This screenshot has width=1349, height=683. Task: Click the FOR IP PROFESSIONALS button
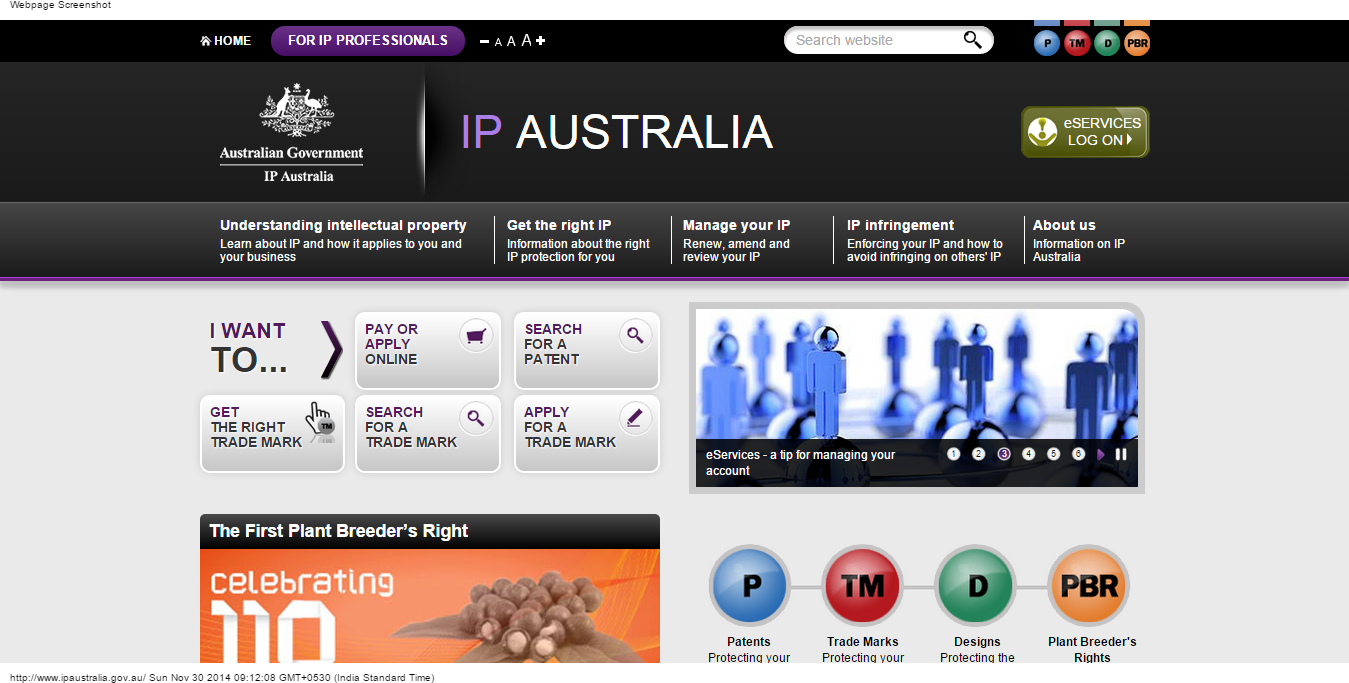pyautogui.click(x=367, y=40)
